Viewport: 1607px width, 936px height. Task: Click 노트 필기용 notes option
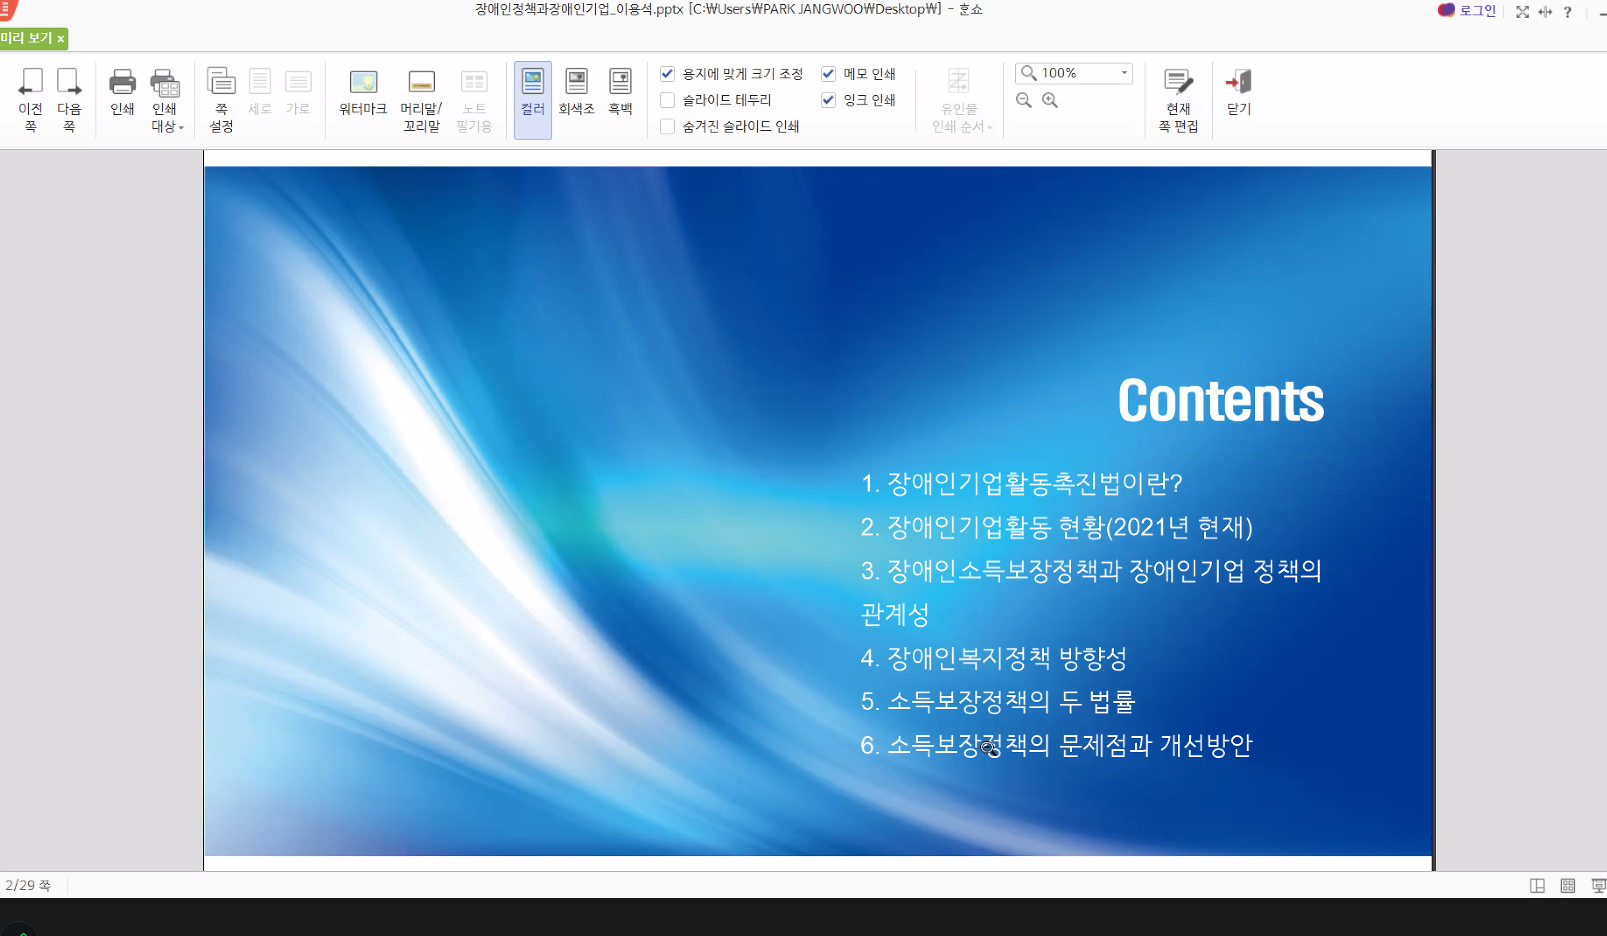[474, 99]
